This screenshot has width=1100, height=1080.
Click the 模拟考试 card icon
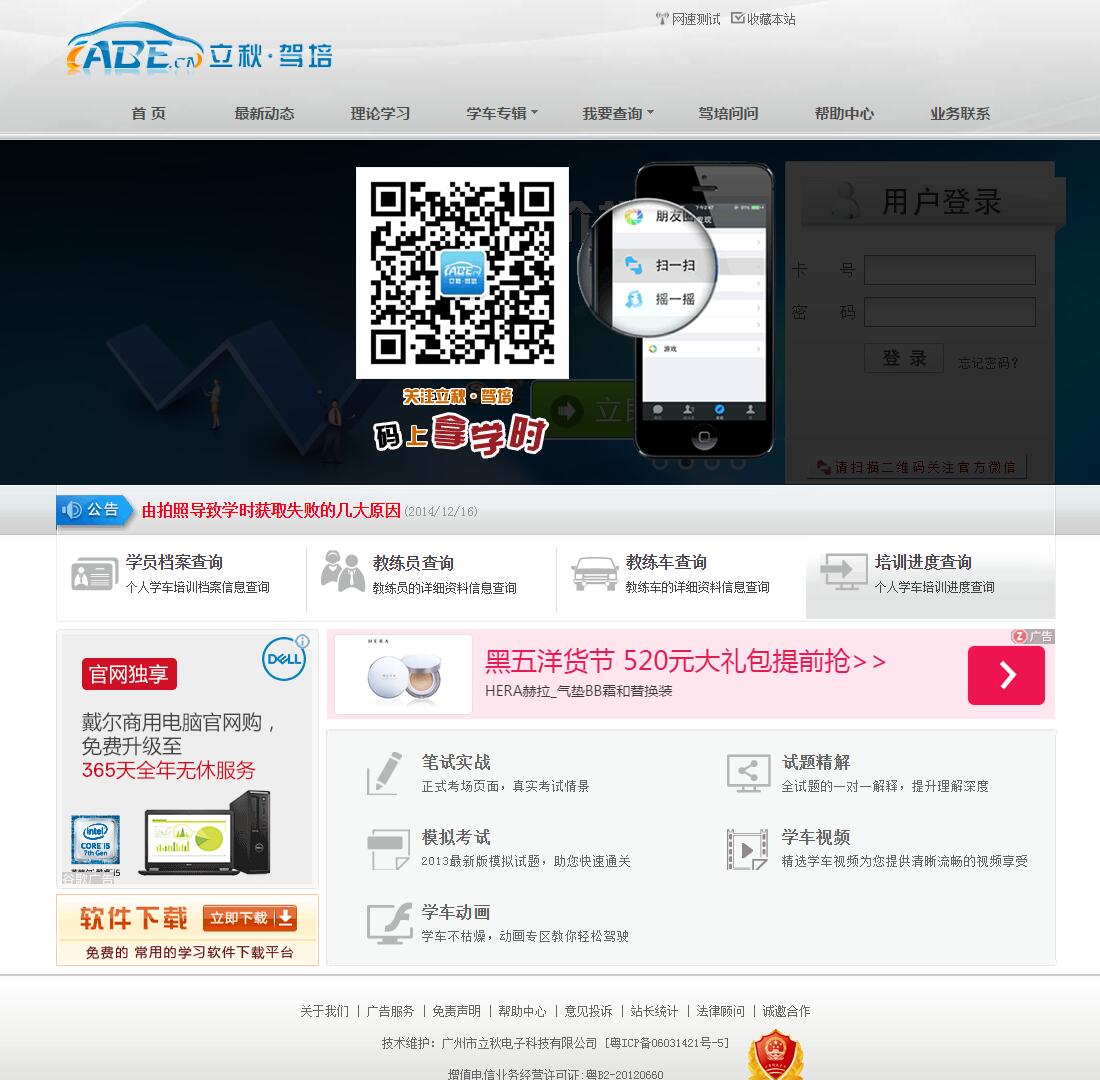tap(388, 849)
